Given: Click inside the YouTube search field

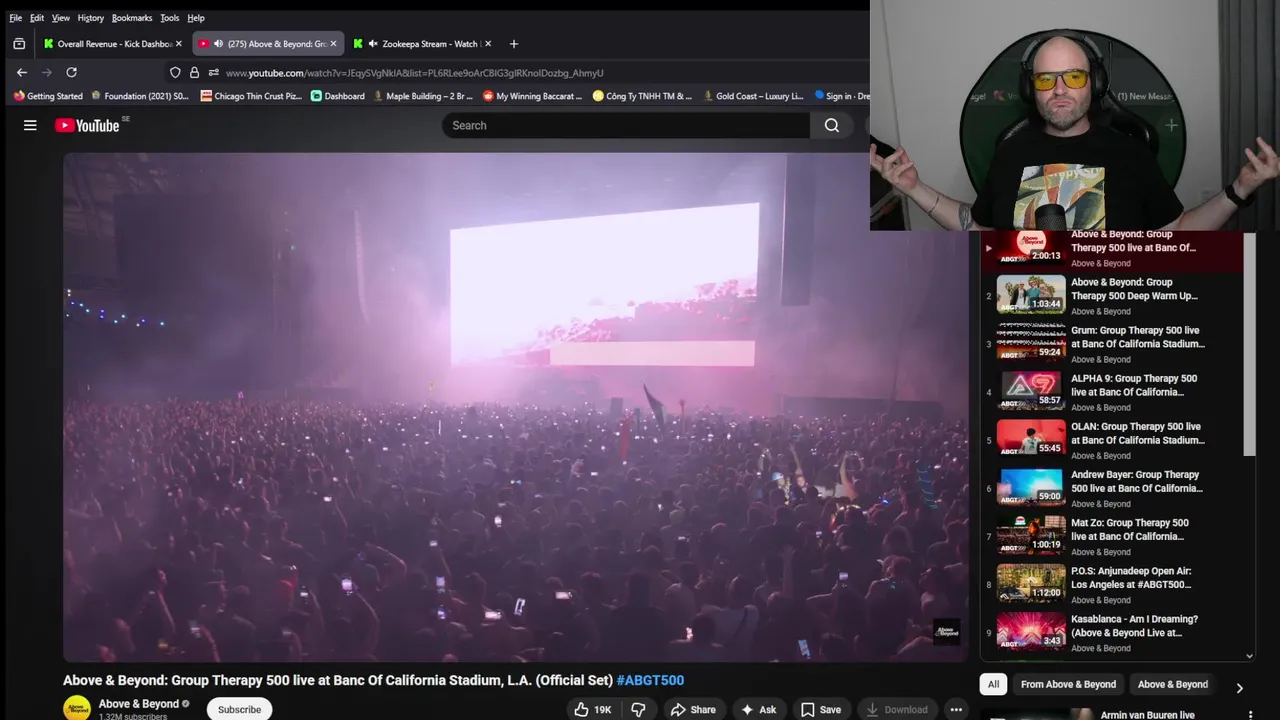Looking at the screenshot, I should (626, 125).
